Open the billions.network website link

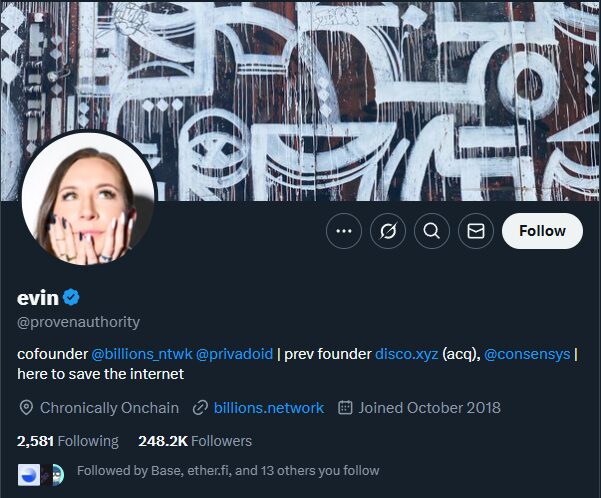click(269, 408)
